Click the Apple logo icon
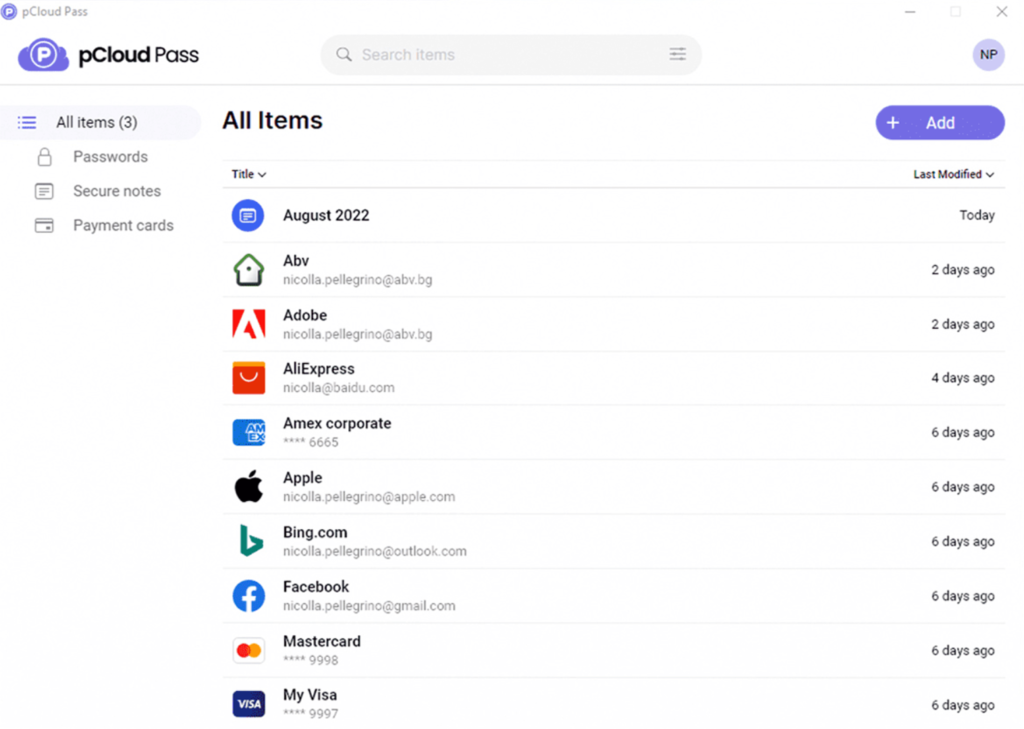This screenshot has width=1024, height=729. click(248, 487)
